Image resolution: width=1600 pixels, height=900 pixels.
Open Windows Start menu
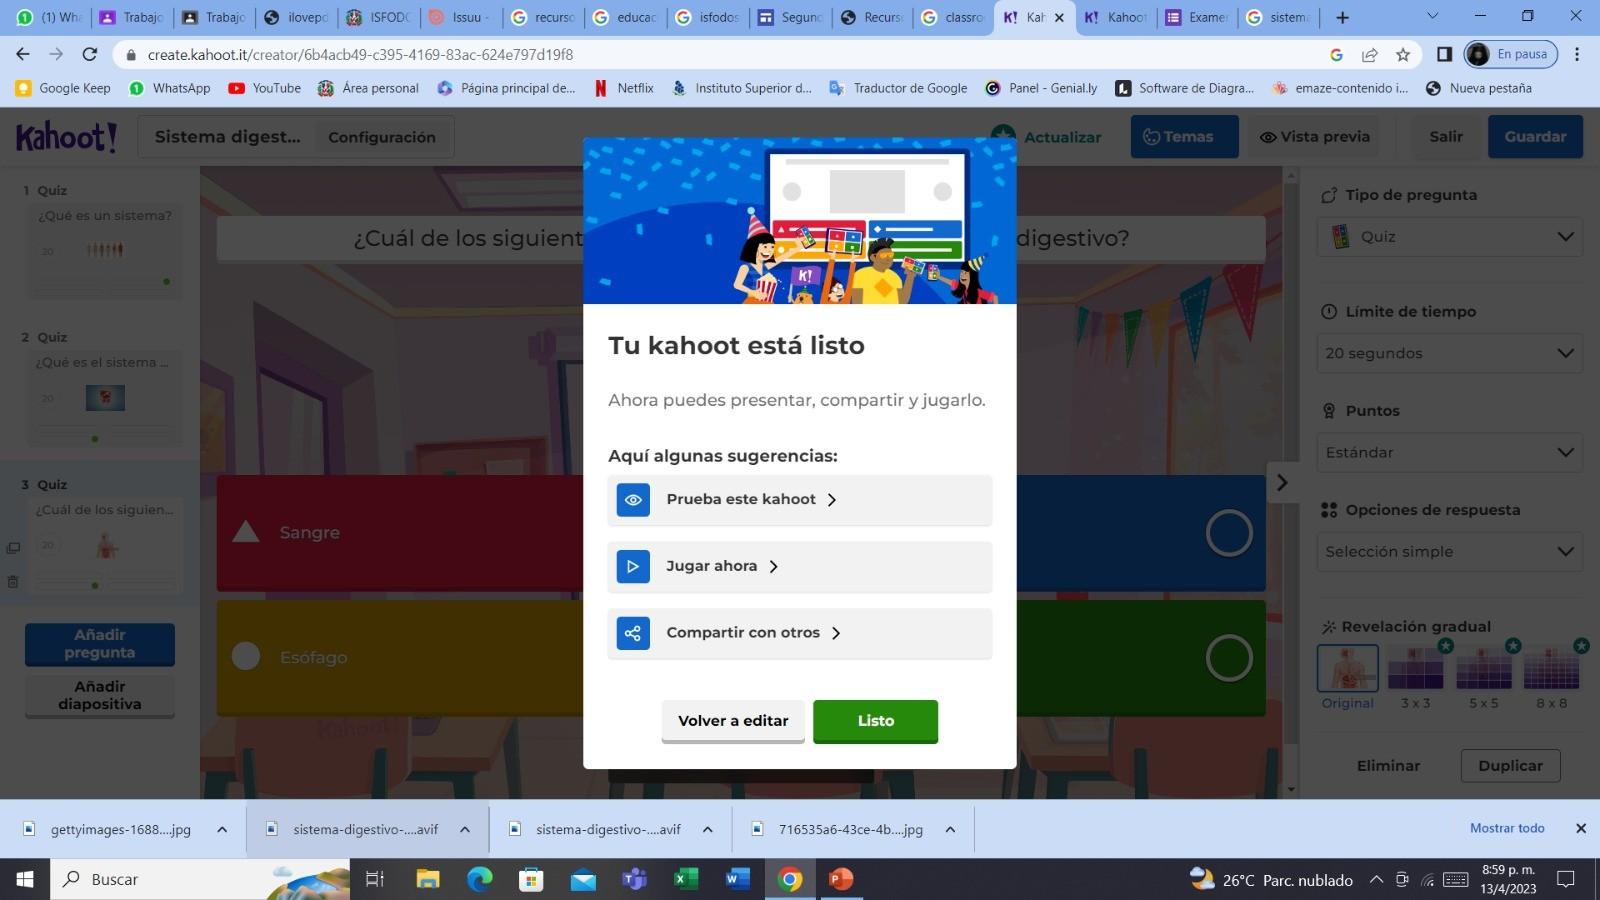[x=25, y=879]
